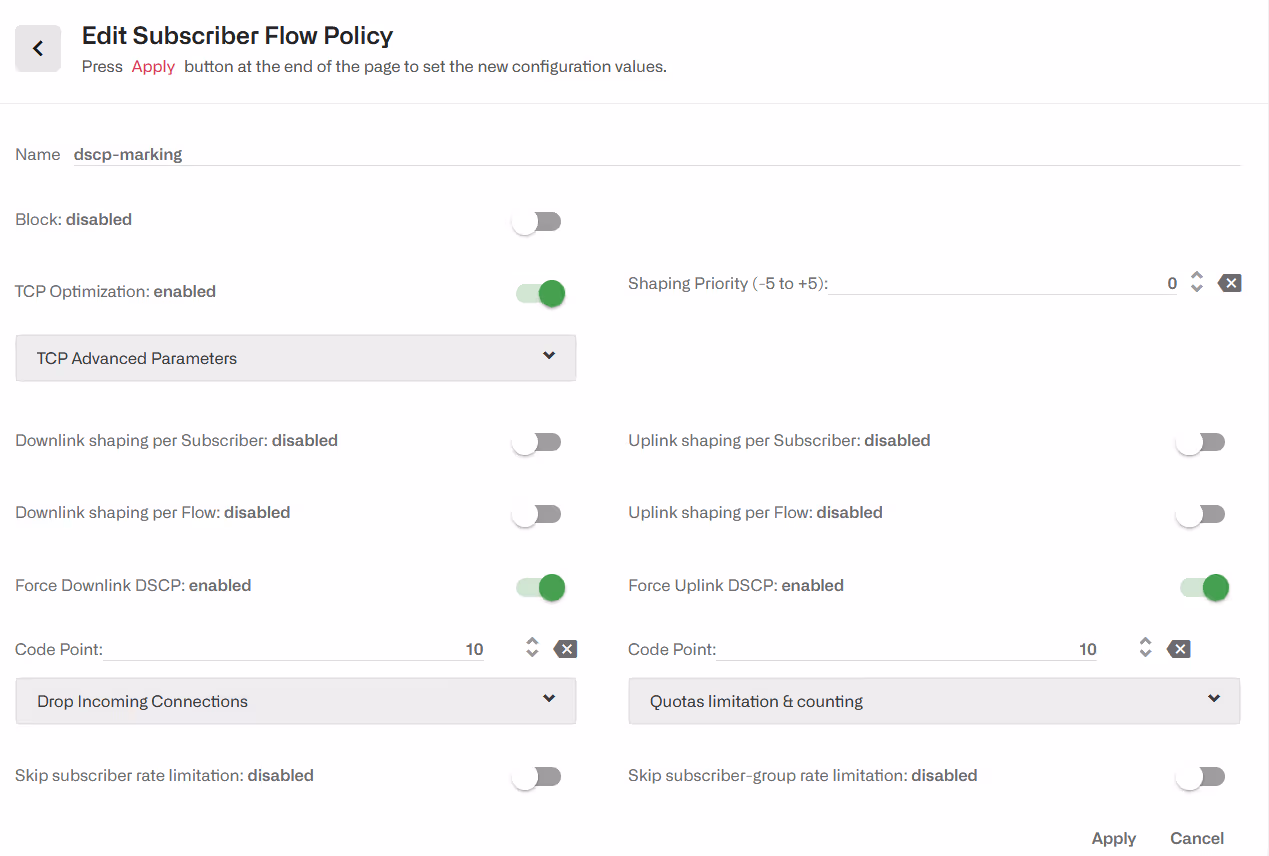Viewport: 1269px width, 856px height.
Task: Turn off Force Downlink DSCP
Action: [540, 587]
